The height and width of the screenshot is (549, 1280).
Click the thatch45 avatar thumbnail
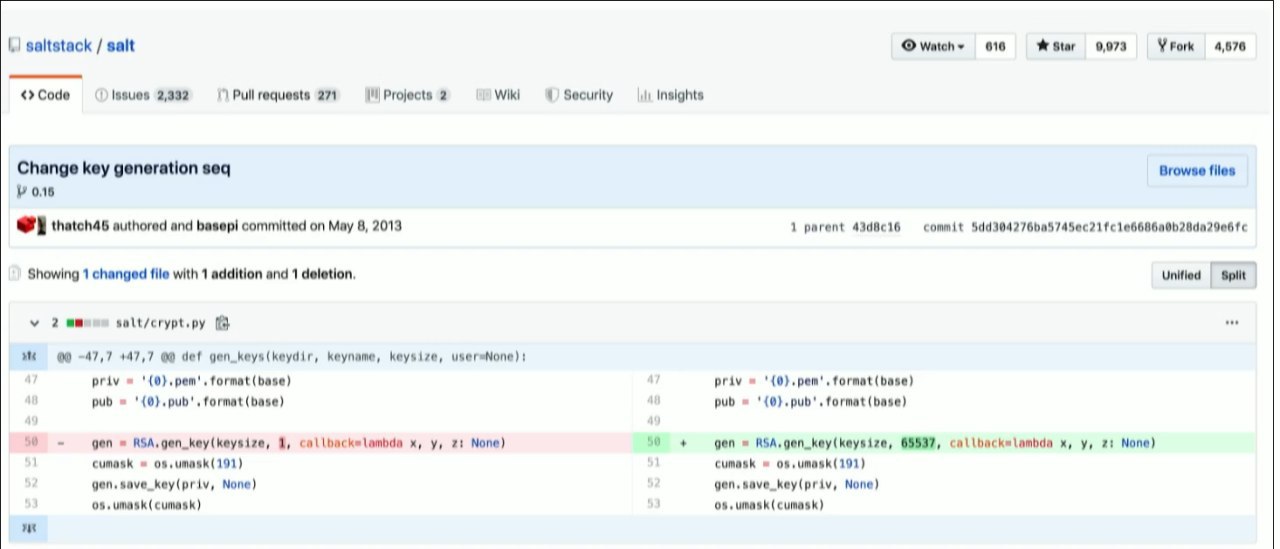(x=26, y=226)
